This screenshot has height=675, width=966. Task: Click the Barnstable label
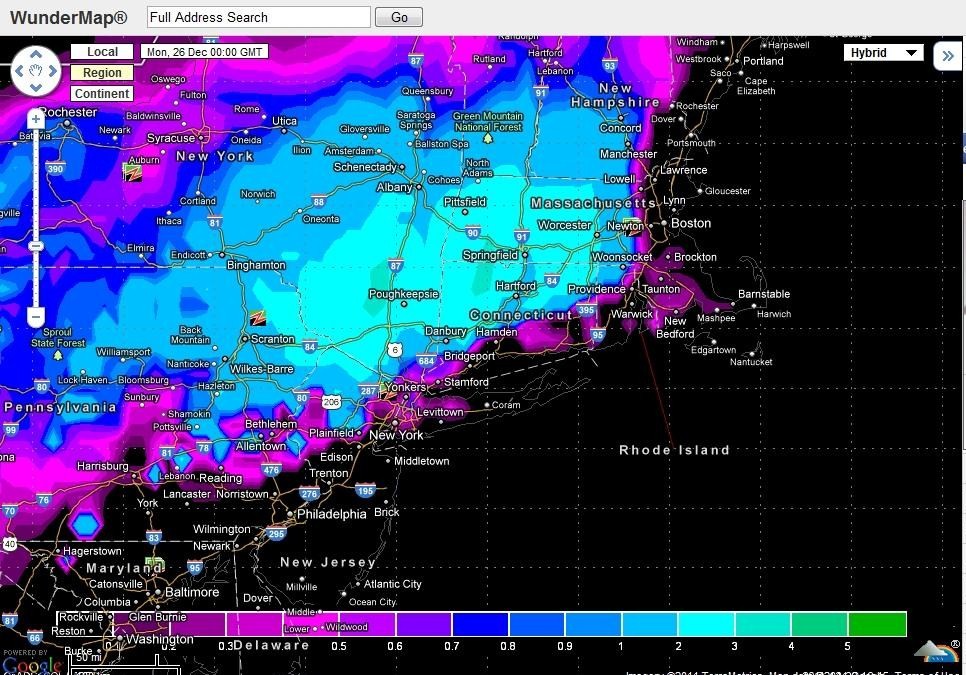pos(764,294)
